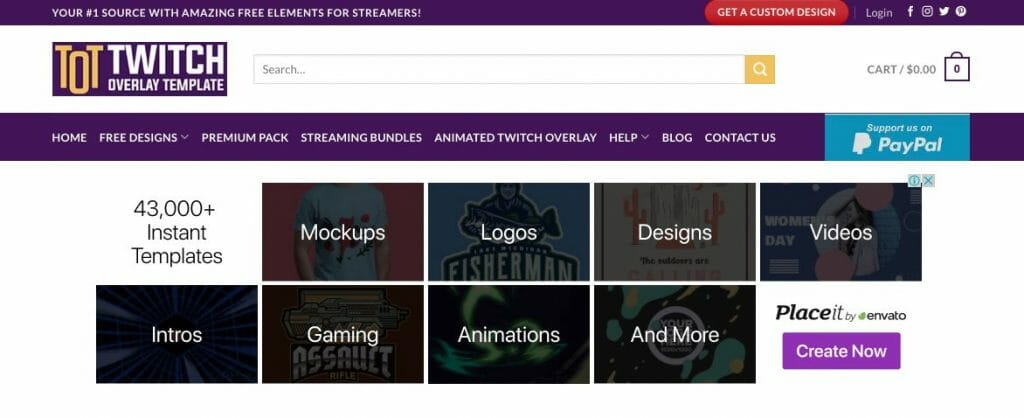Click the yellow search magnifier button
1024x418 pixels.
click(x=760, y=69)
